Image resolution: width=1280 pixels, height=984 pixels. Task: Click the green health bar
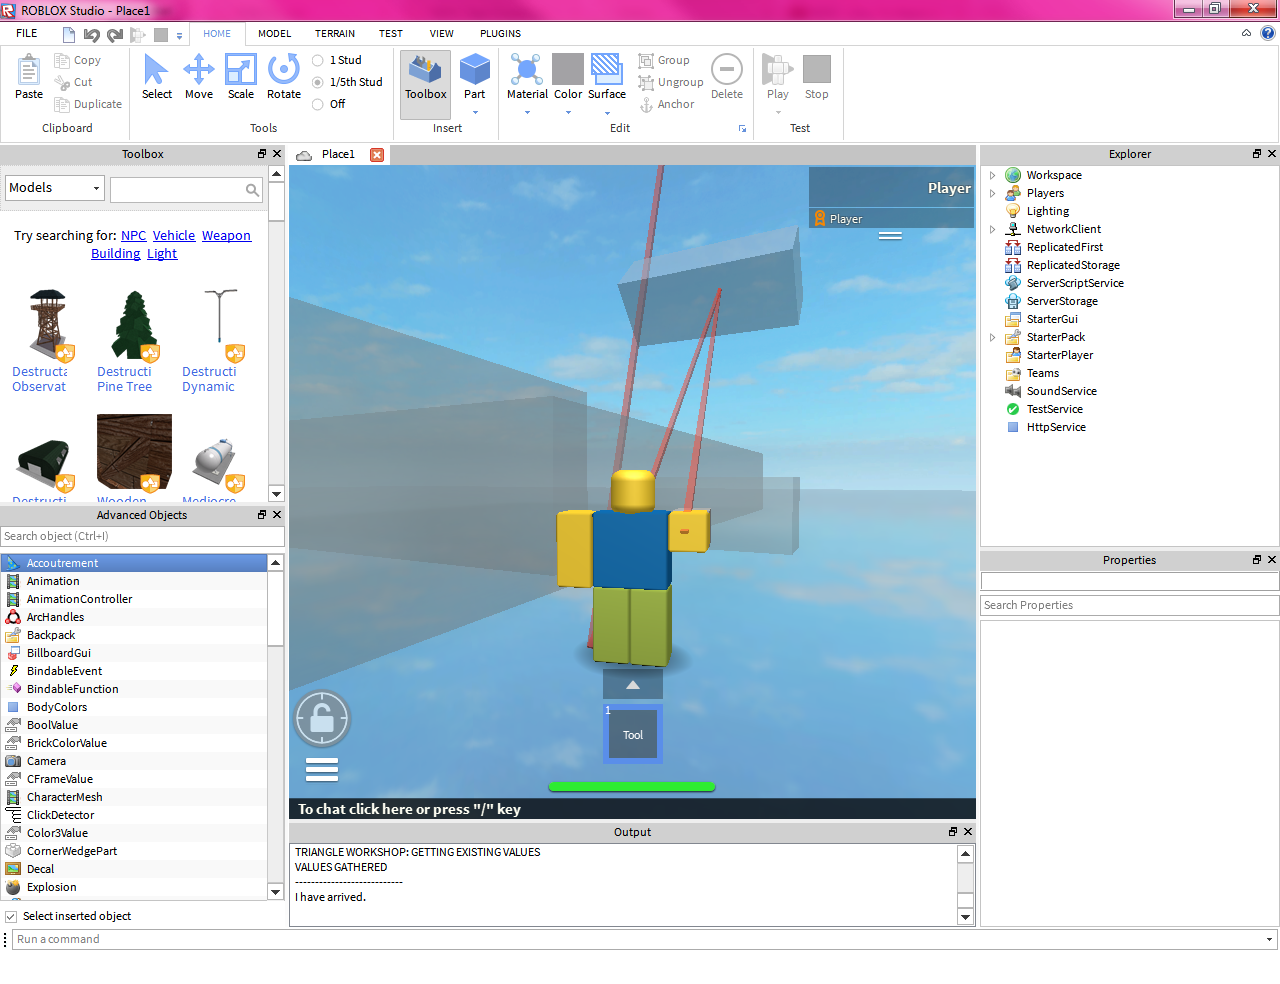pos(632,787)
